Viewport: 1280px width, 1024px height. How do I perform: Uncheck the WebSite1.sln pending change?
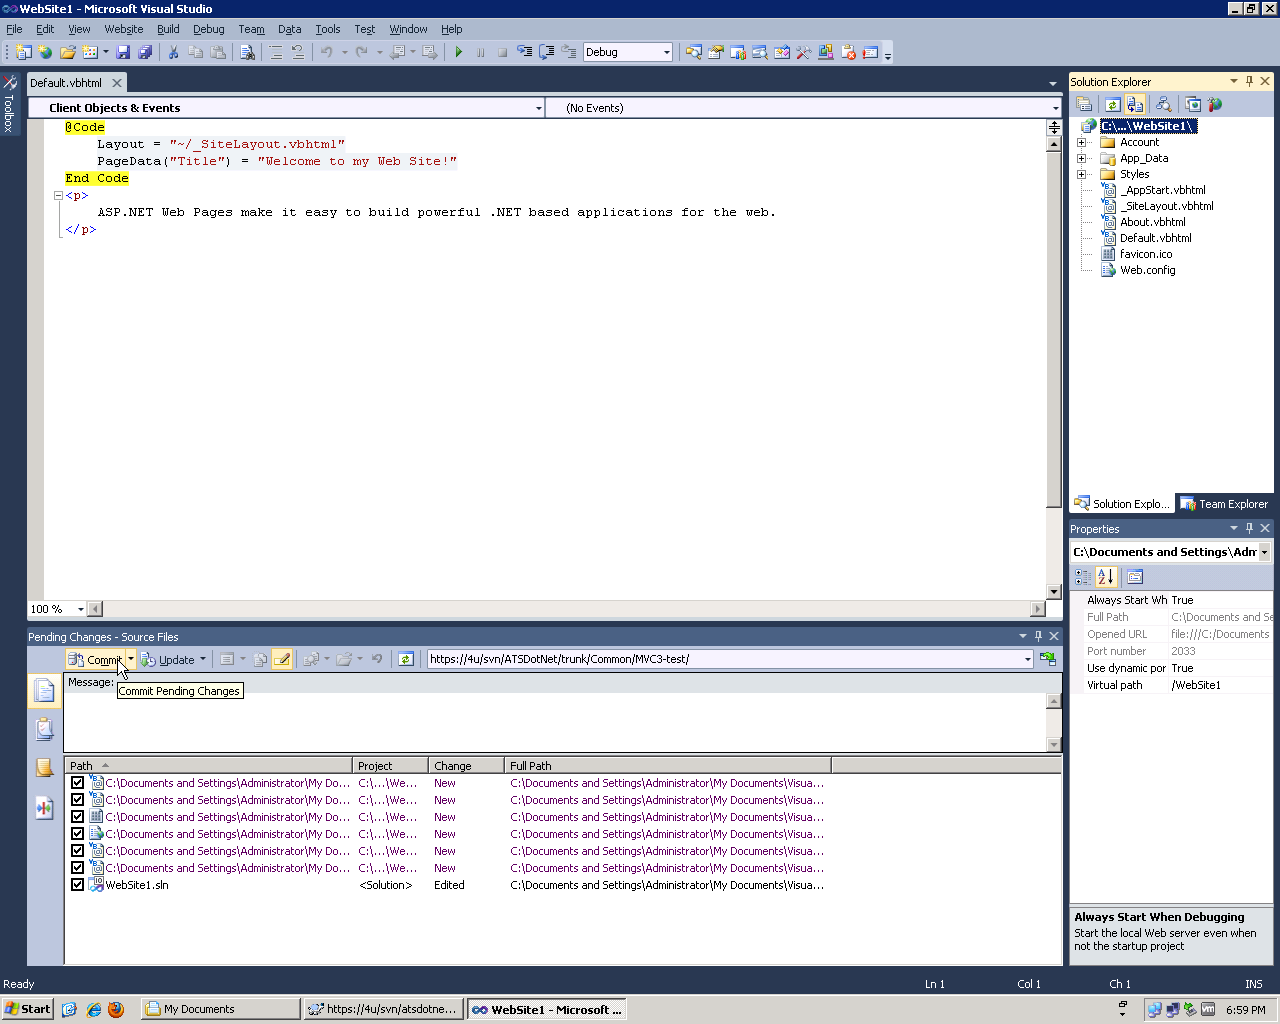(77, 885)
